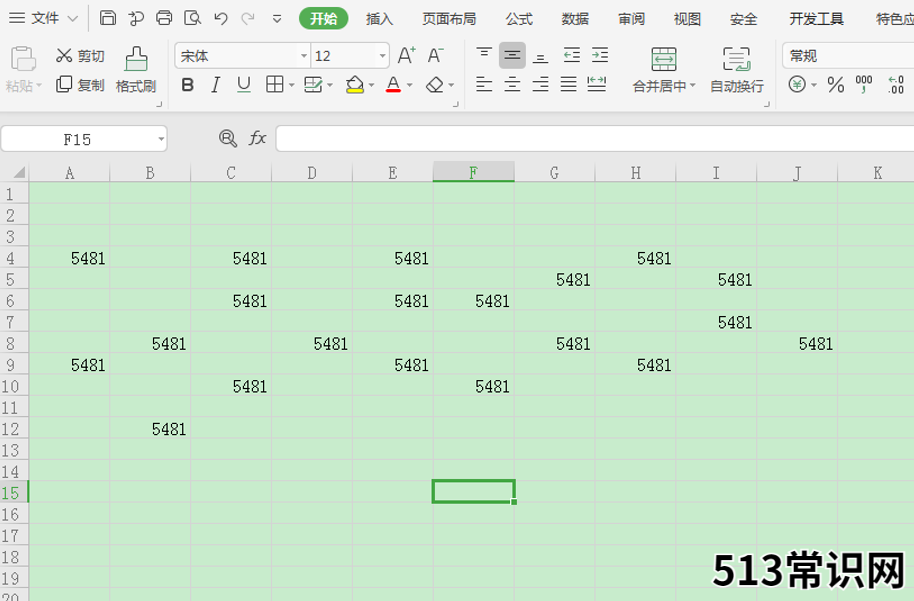Click 复制 to copy selection
914x601 pixels.
point(80,85)
